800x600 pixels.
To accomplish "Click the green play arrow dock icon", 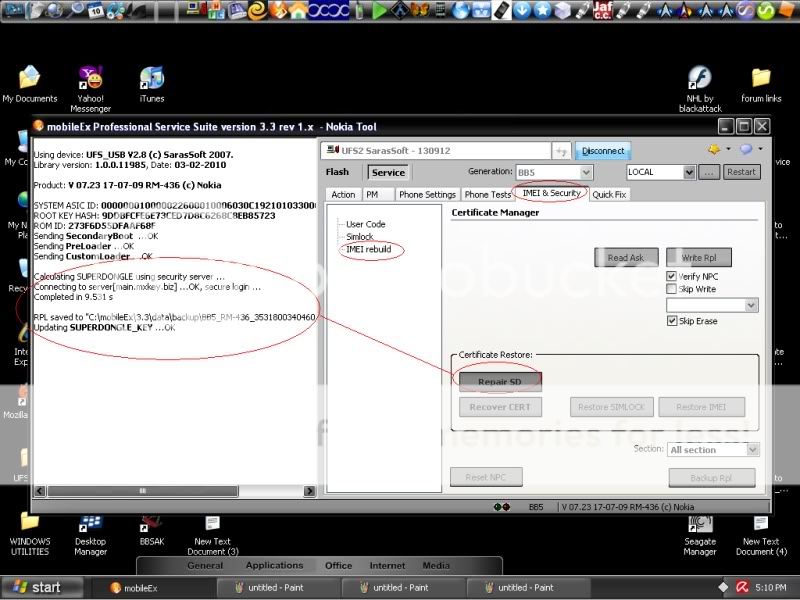I will click(x=379, y=11).
